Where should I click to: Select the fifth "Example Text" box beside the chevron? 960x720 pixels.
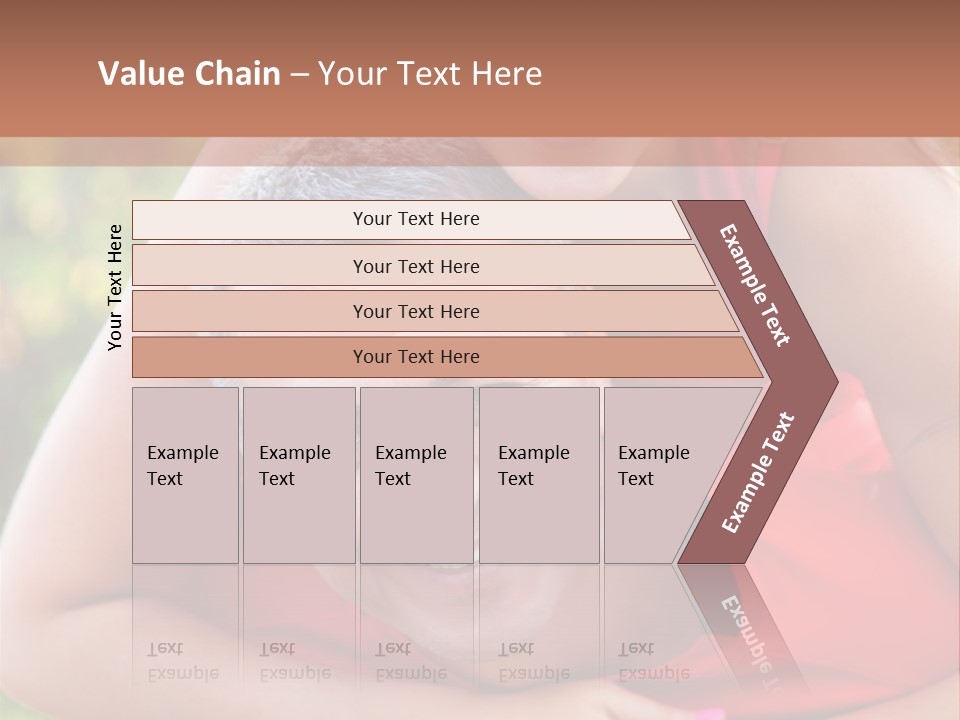coord(655,466)
